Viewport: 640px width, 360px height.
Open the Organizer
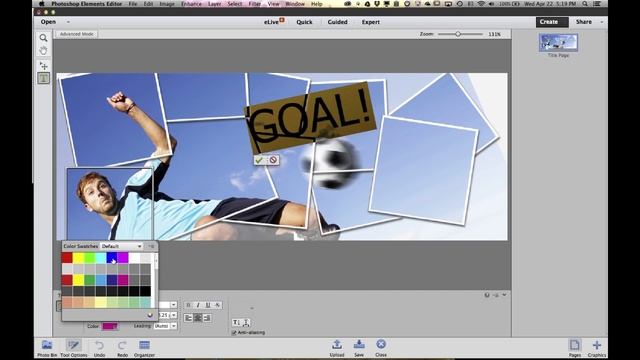144,348
